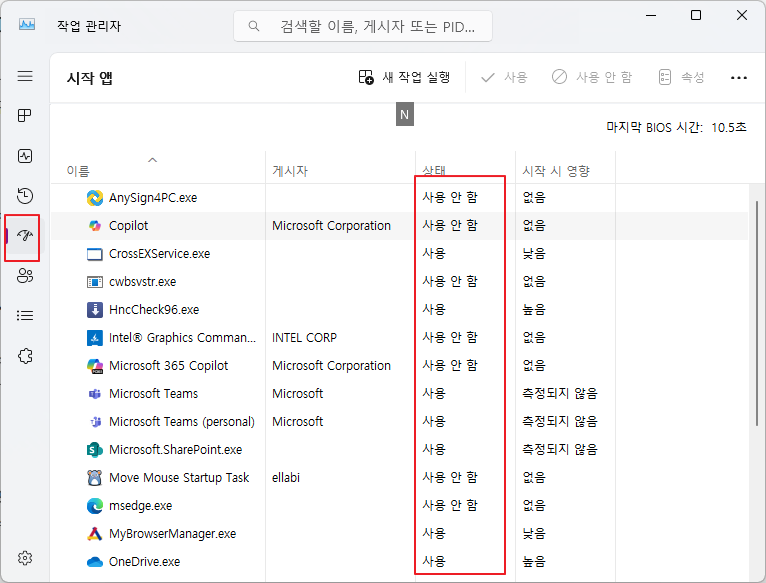Open the App history page icon
The image size is (766, 583).
click(x=25, y=196)
